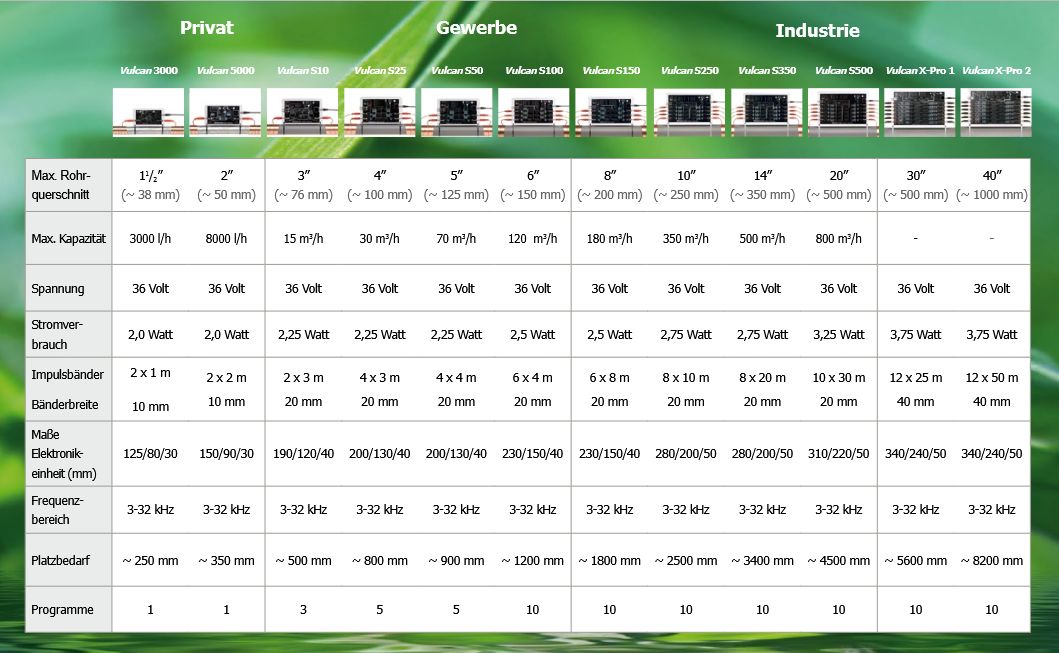This screenshot has width=1059, height=653.
Task: Switch to the Gewerbe category heading
Action: (x=476, y=28)
